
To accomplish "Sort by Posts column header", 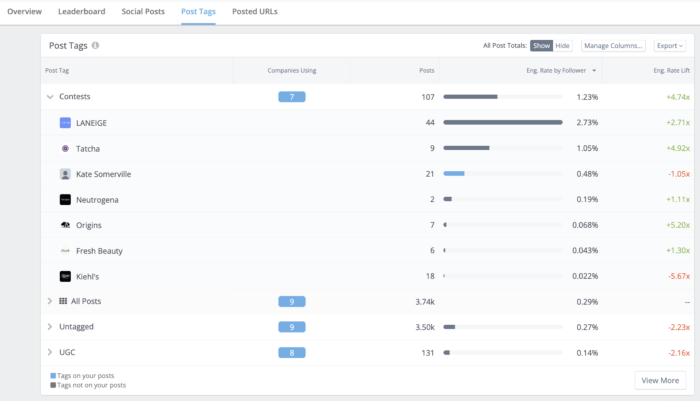I will [x=426, y=71].
